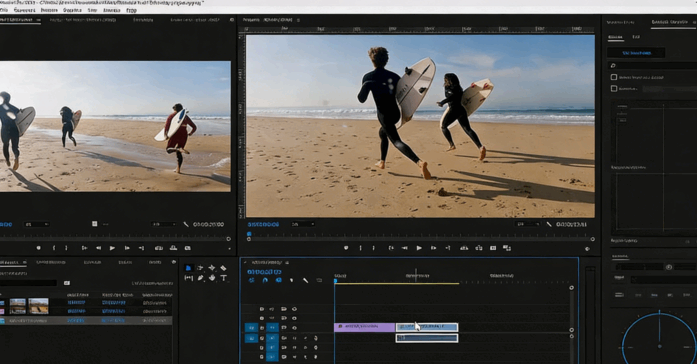Toggle Linked Selection in the timeline

278,280
